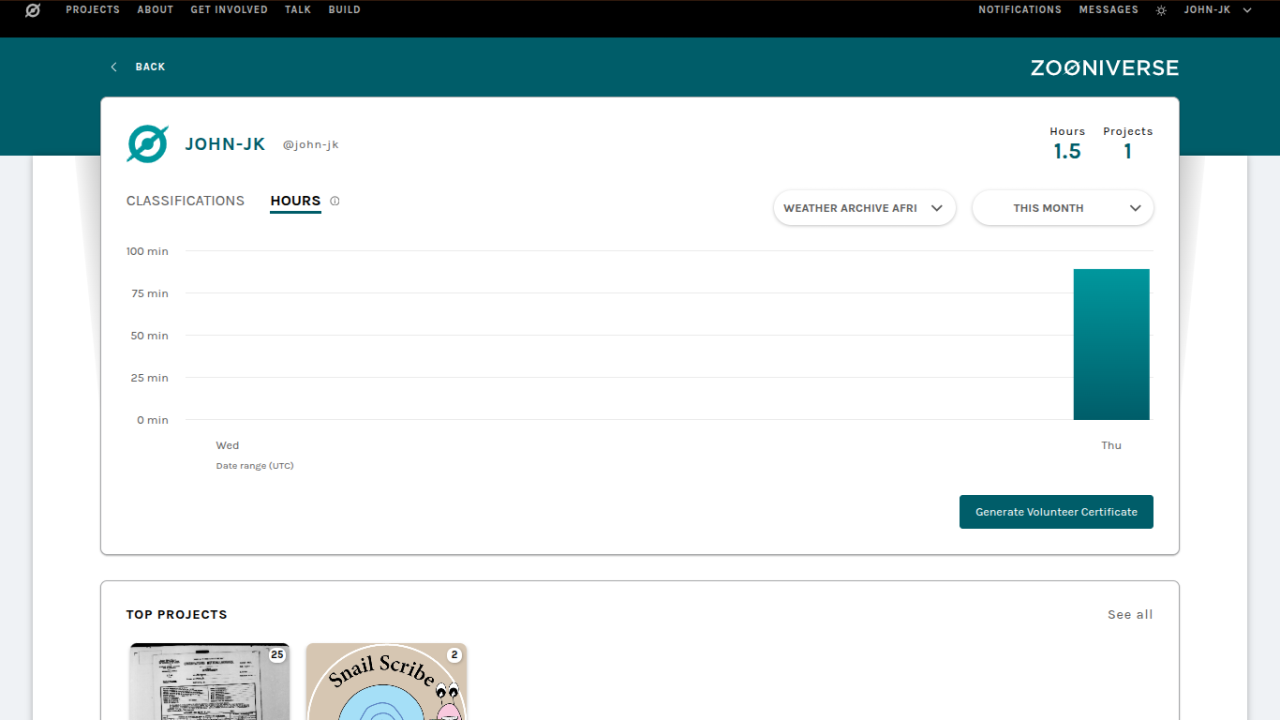This screenshot has width=1280, height=720.
Task: Select the Hours tab
Action: click(x=295, y=201)
